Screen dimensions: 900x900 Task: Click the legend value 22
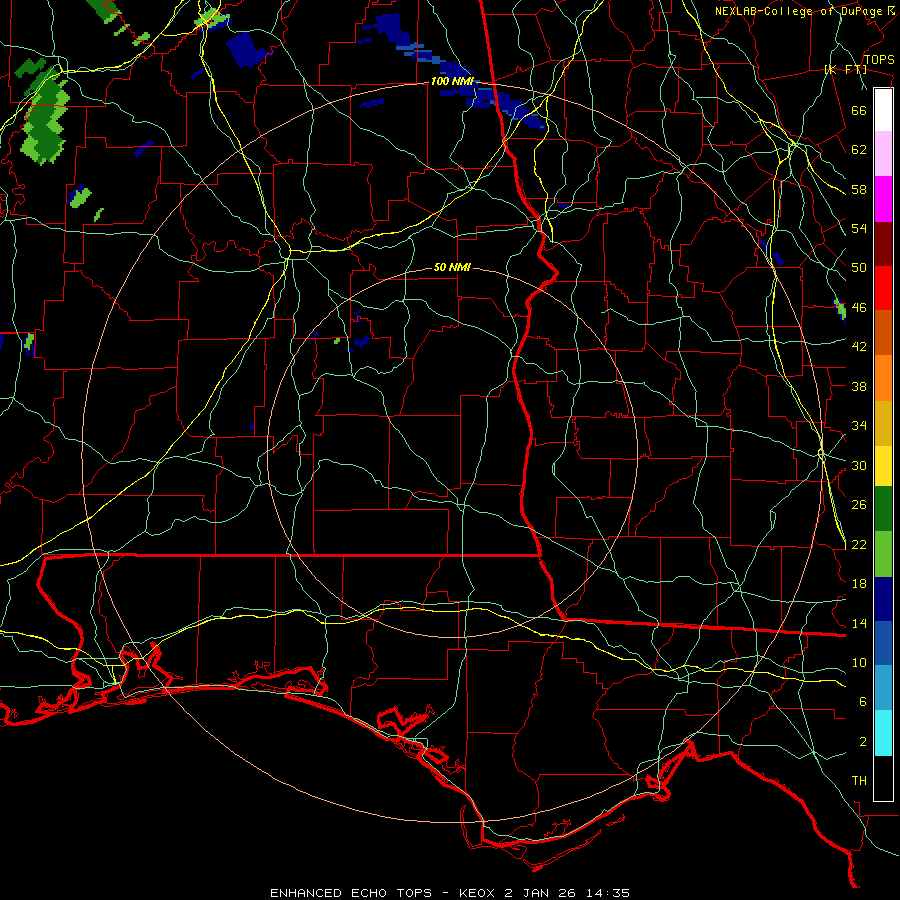pyautogui.click(x=859, y=544)
